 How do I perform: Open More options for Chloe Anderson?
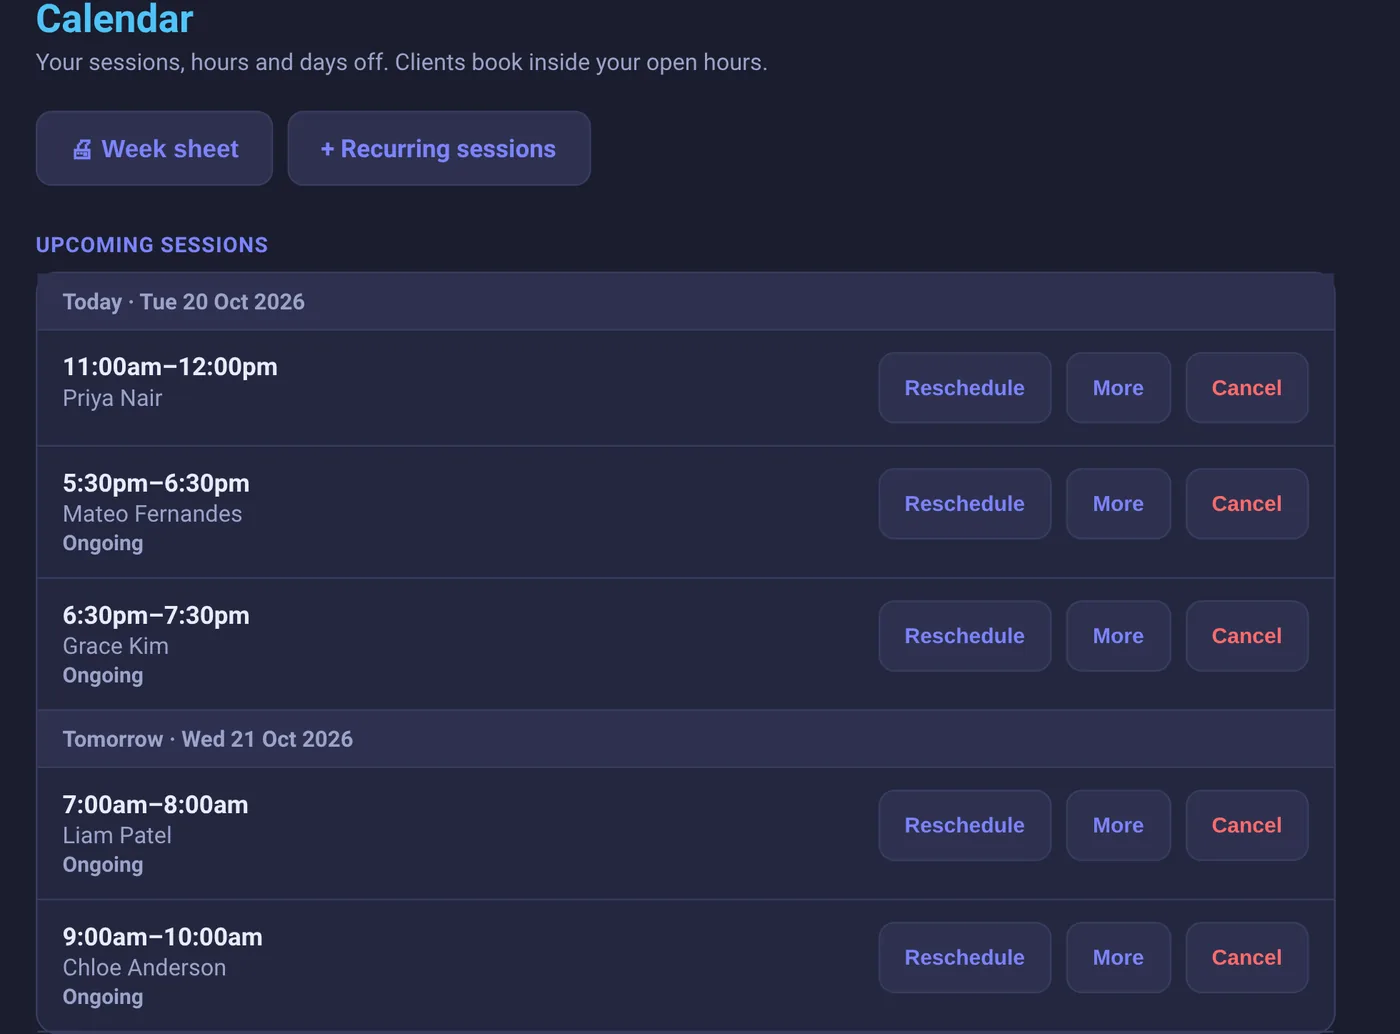[1118, 958]
